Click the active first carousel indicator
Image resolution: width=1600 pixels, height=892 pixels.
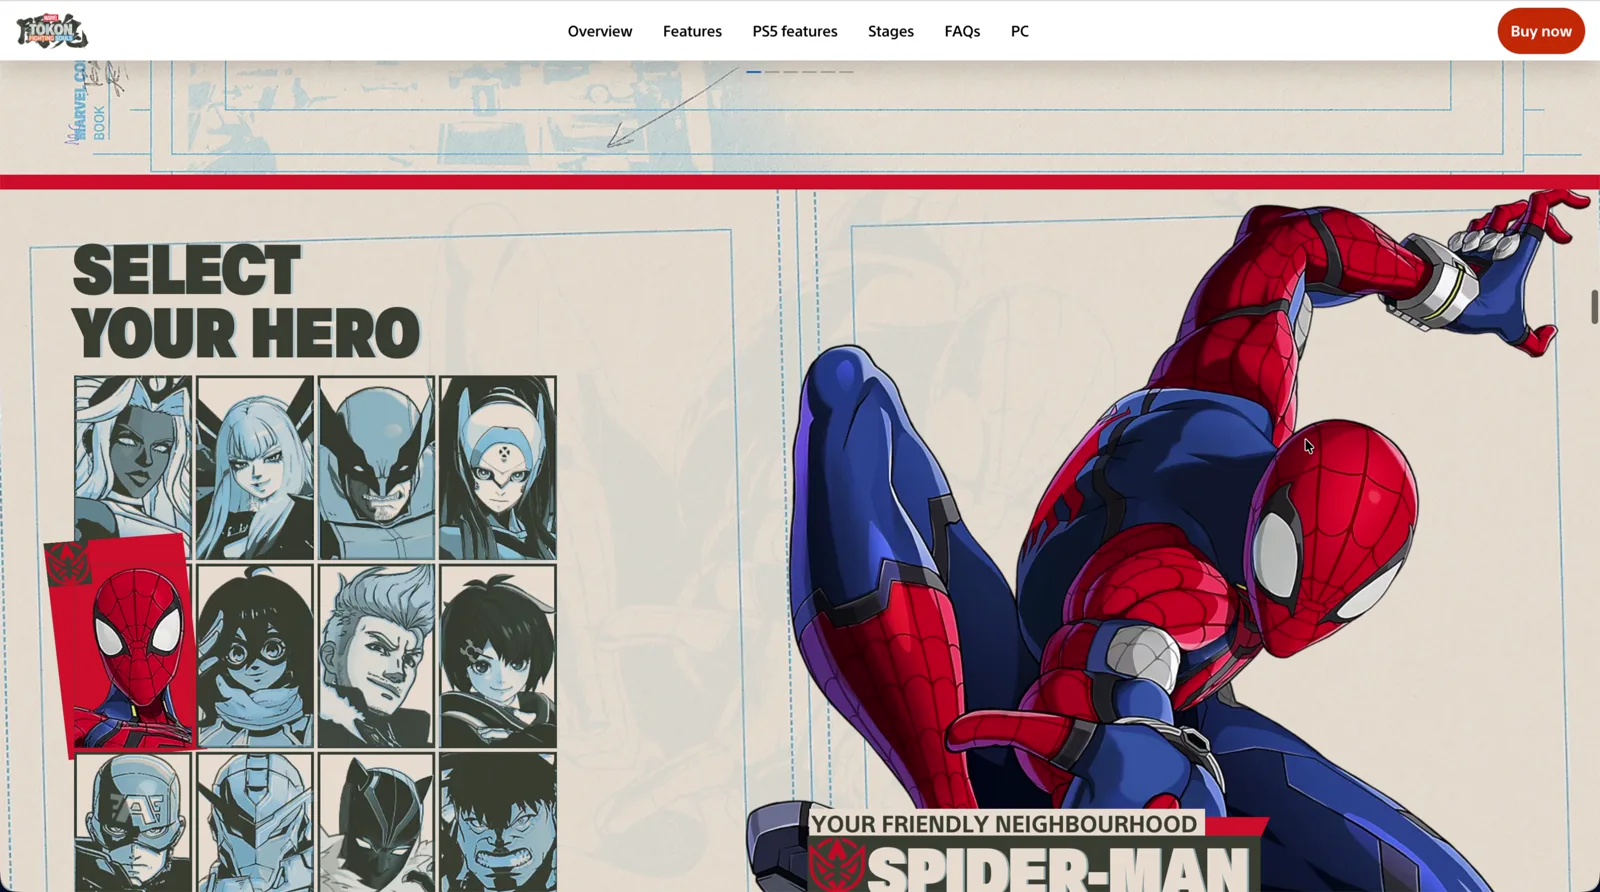(x=754, y=72)
